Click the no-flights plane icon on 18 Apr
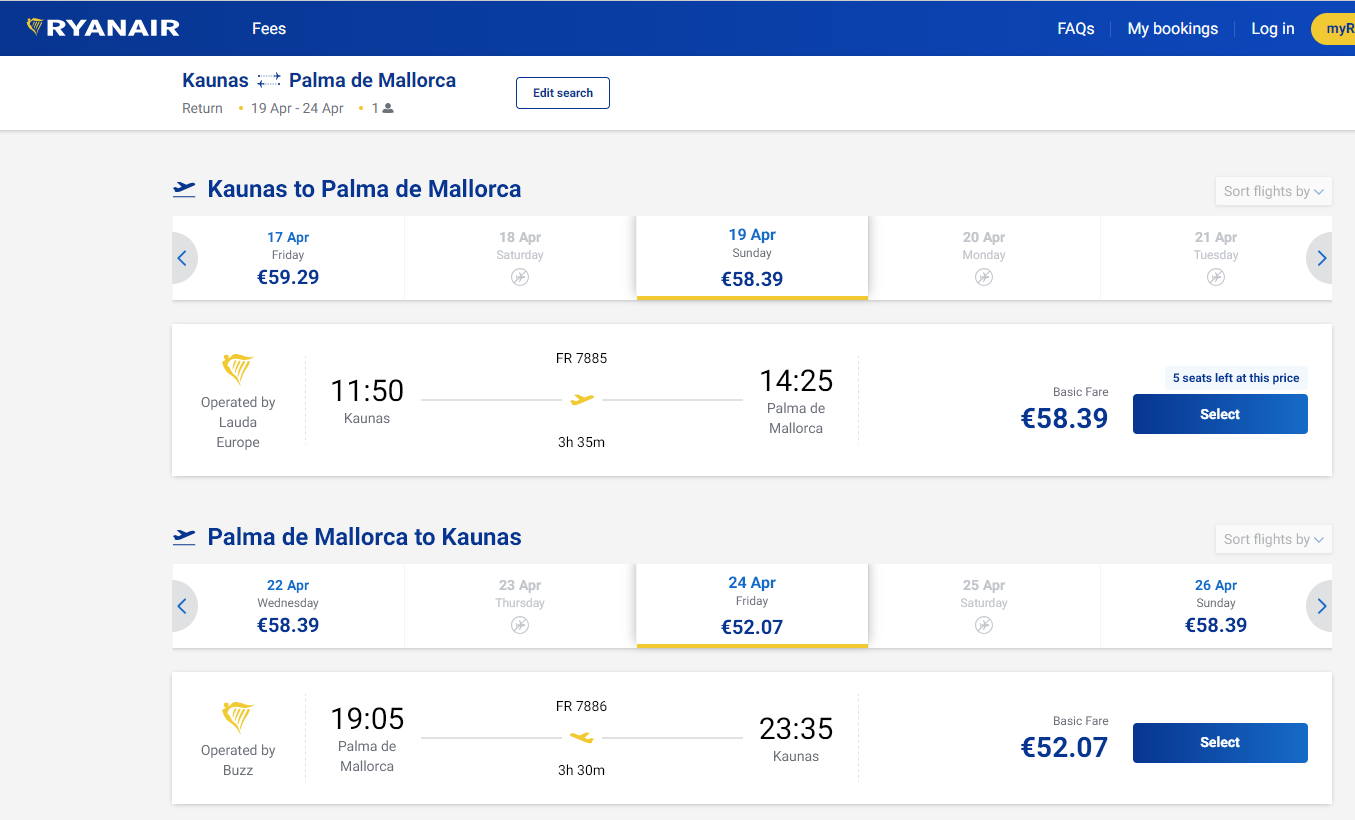1355x820 pixels. (x=519, y=277)
